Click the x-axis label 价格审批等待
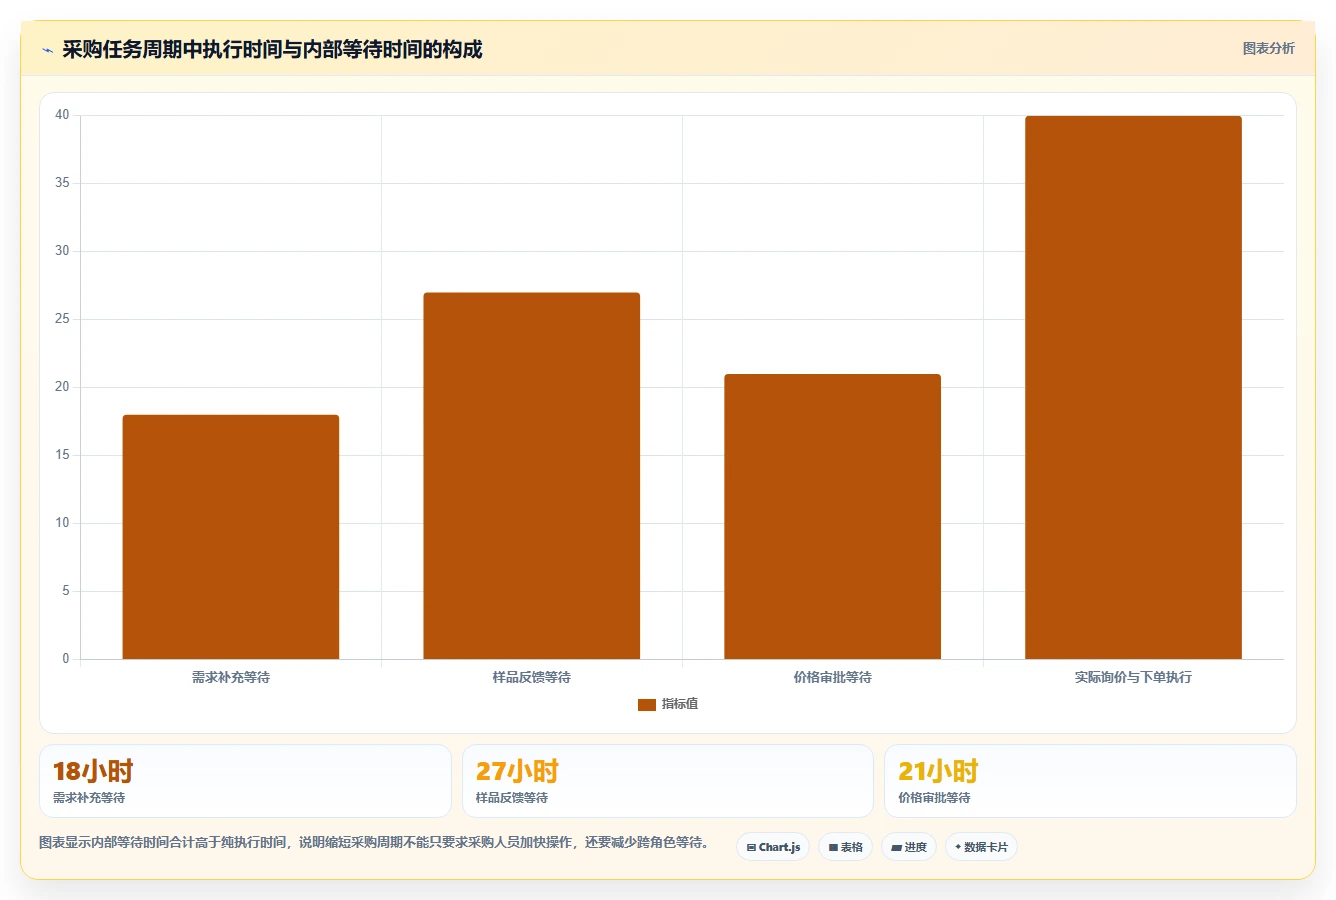Viewport: 1336px width, 900px height. tap(833, 677)
